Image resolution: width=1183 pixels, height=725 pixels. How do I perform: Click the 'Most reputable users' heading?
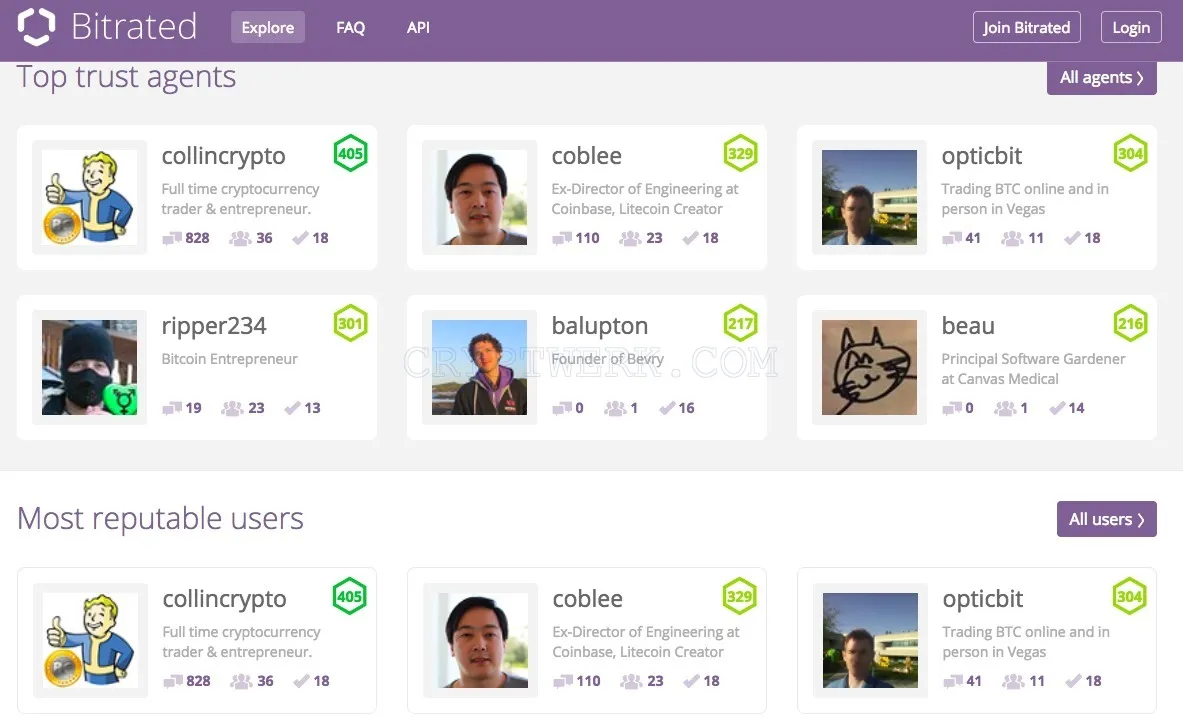pyautogui.click(x=160, y=519)
